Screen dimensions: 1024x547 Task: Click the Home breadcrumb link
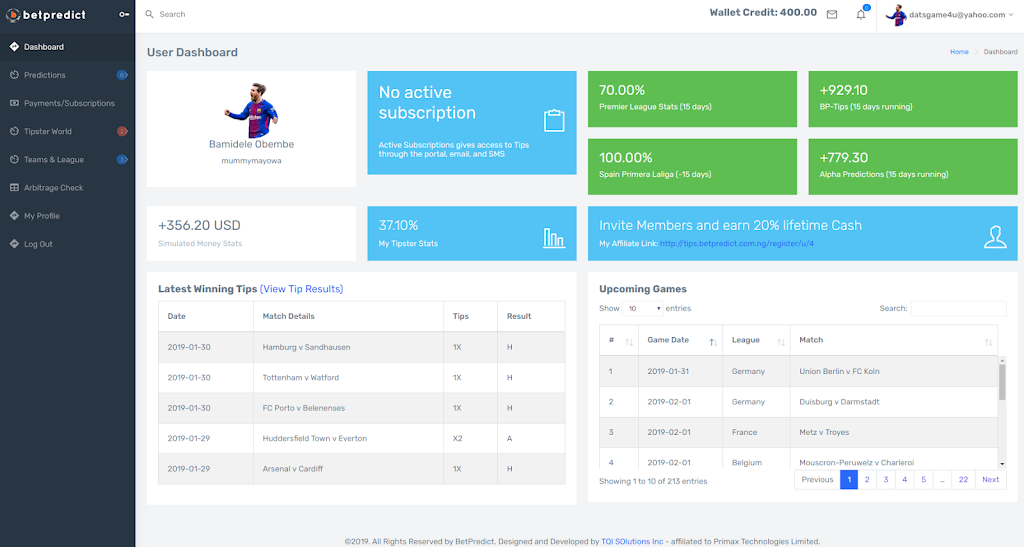pyautogui.click(x=959, y=52)
